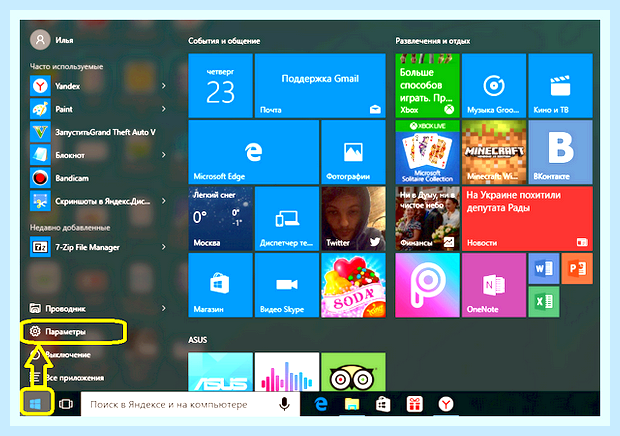Click the Илья user account avatar
Screen dimensions: 620x436
click(40, 40)
